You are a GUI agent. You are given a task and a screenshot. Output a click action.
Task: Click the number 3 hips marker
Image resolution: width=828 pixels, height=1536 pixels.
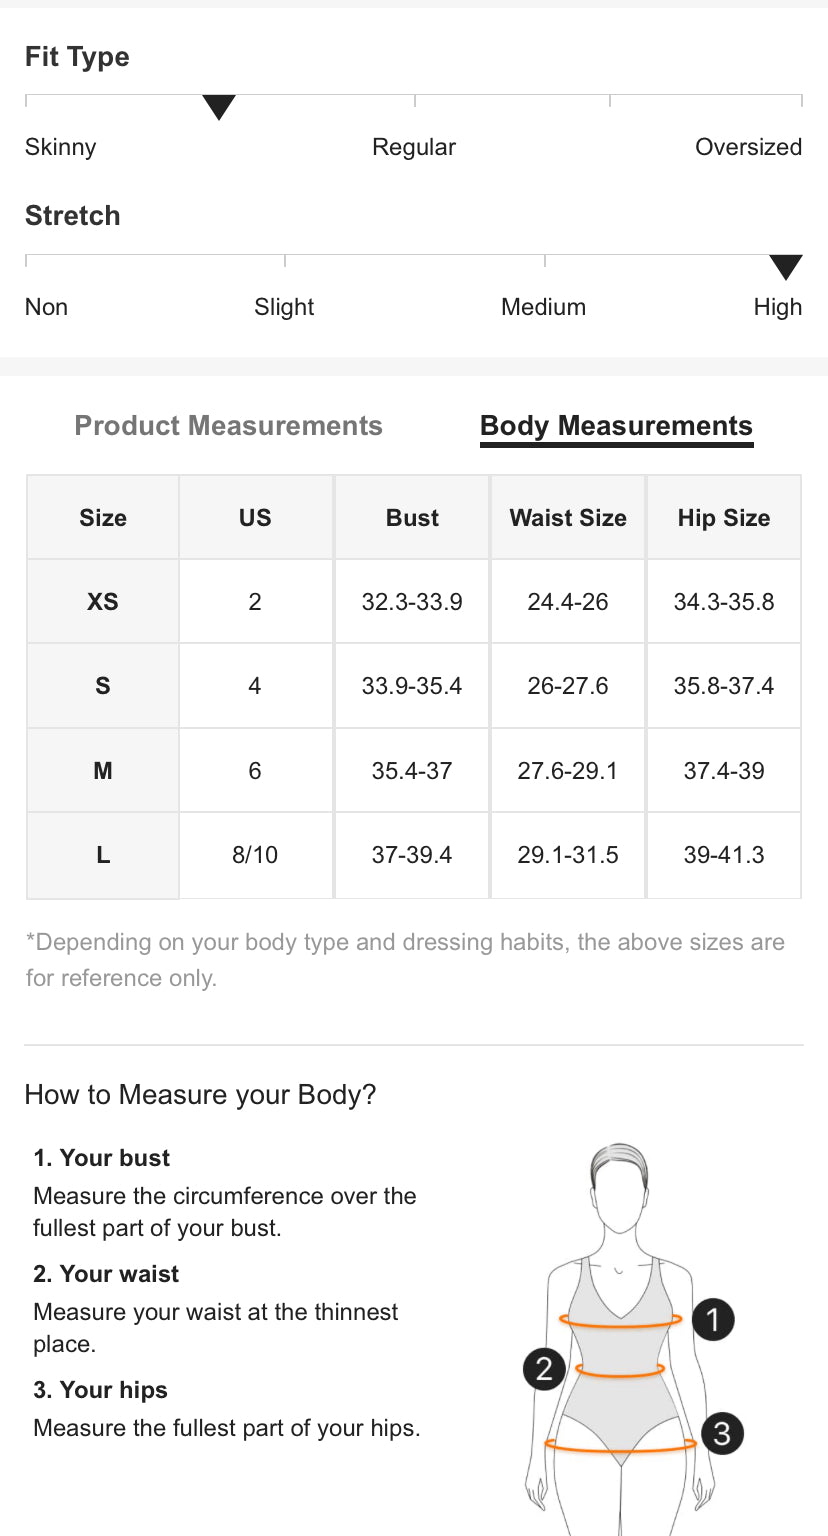(722, 1434)
